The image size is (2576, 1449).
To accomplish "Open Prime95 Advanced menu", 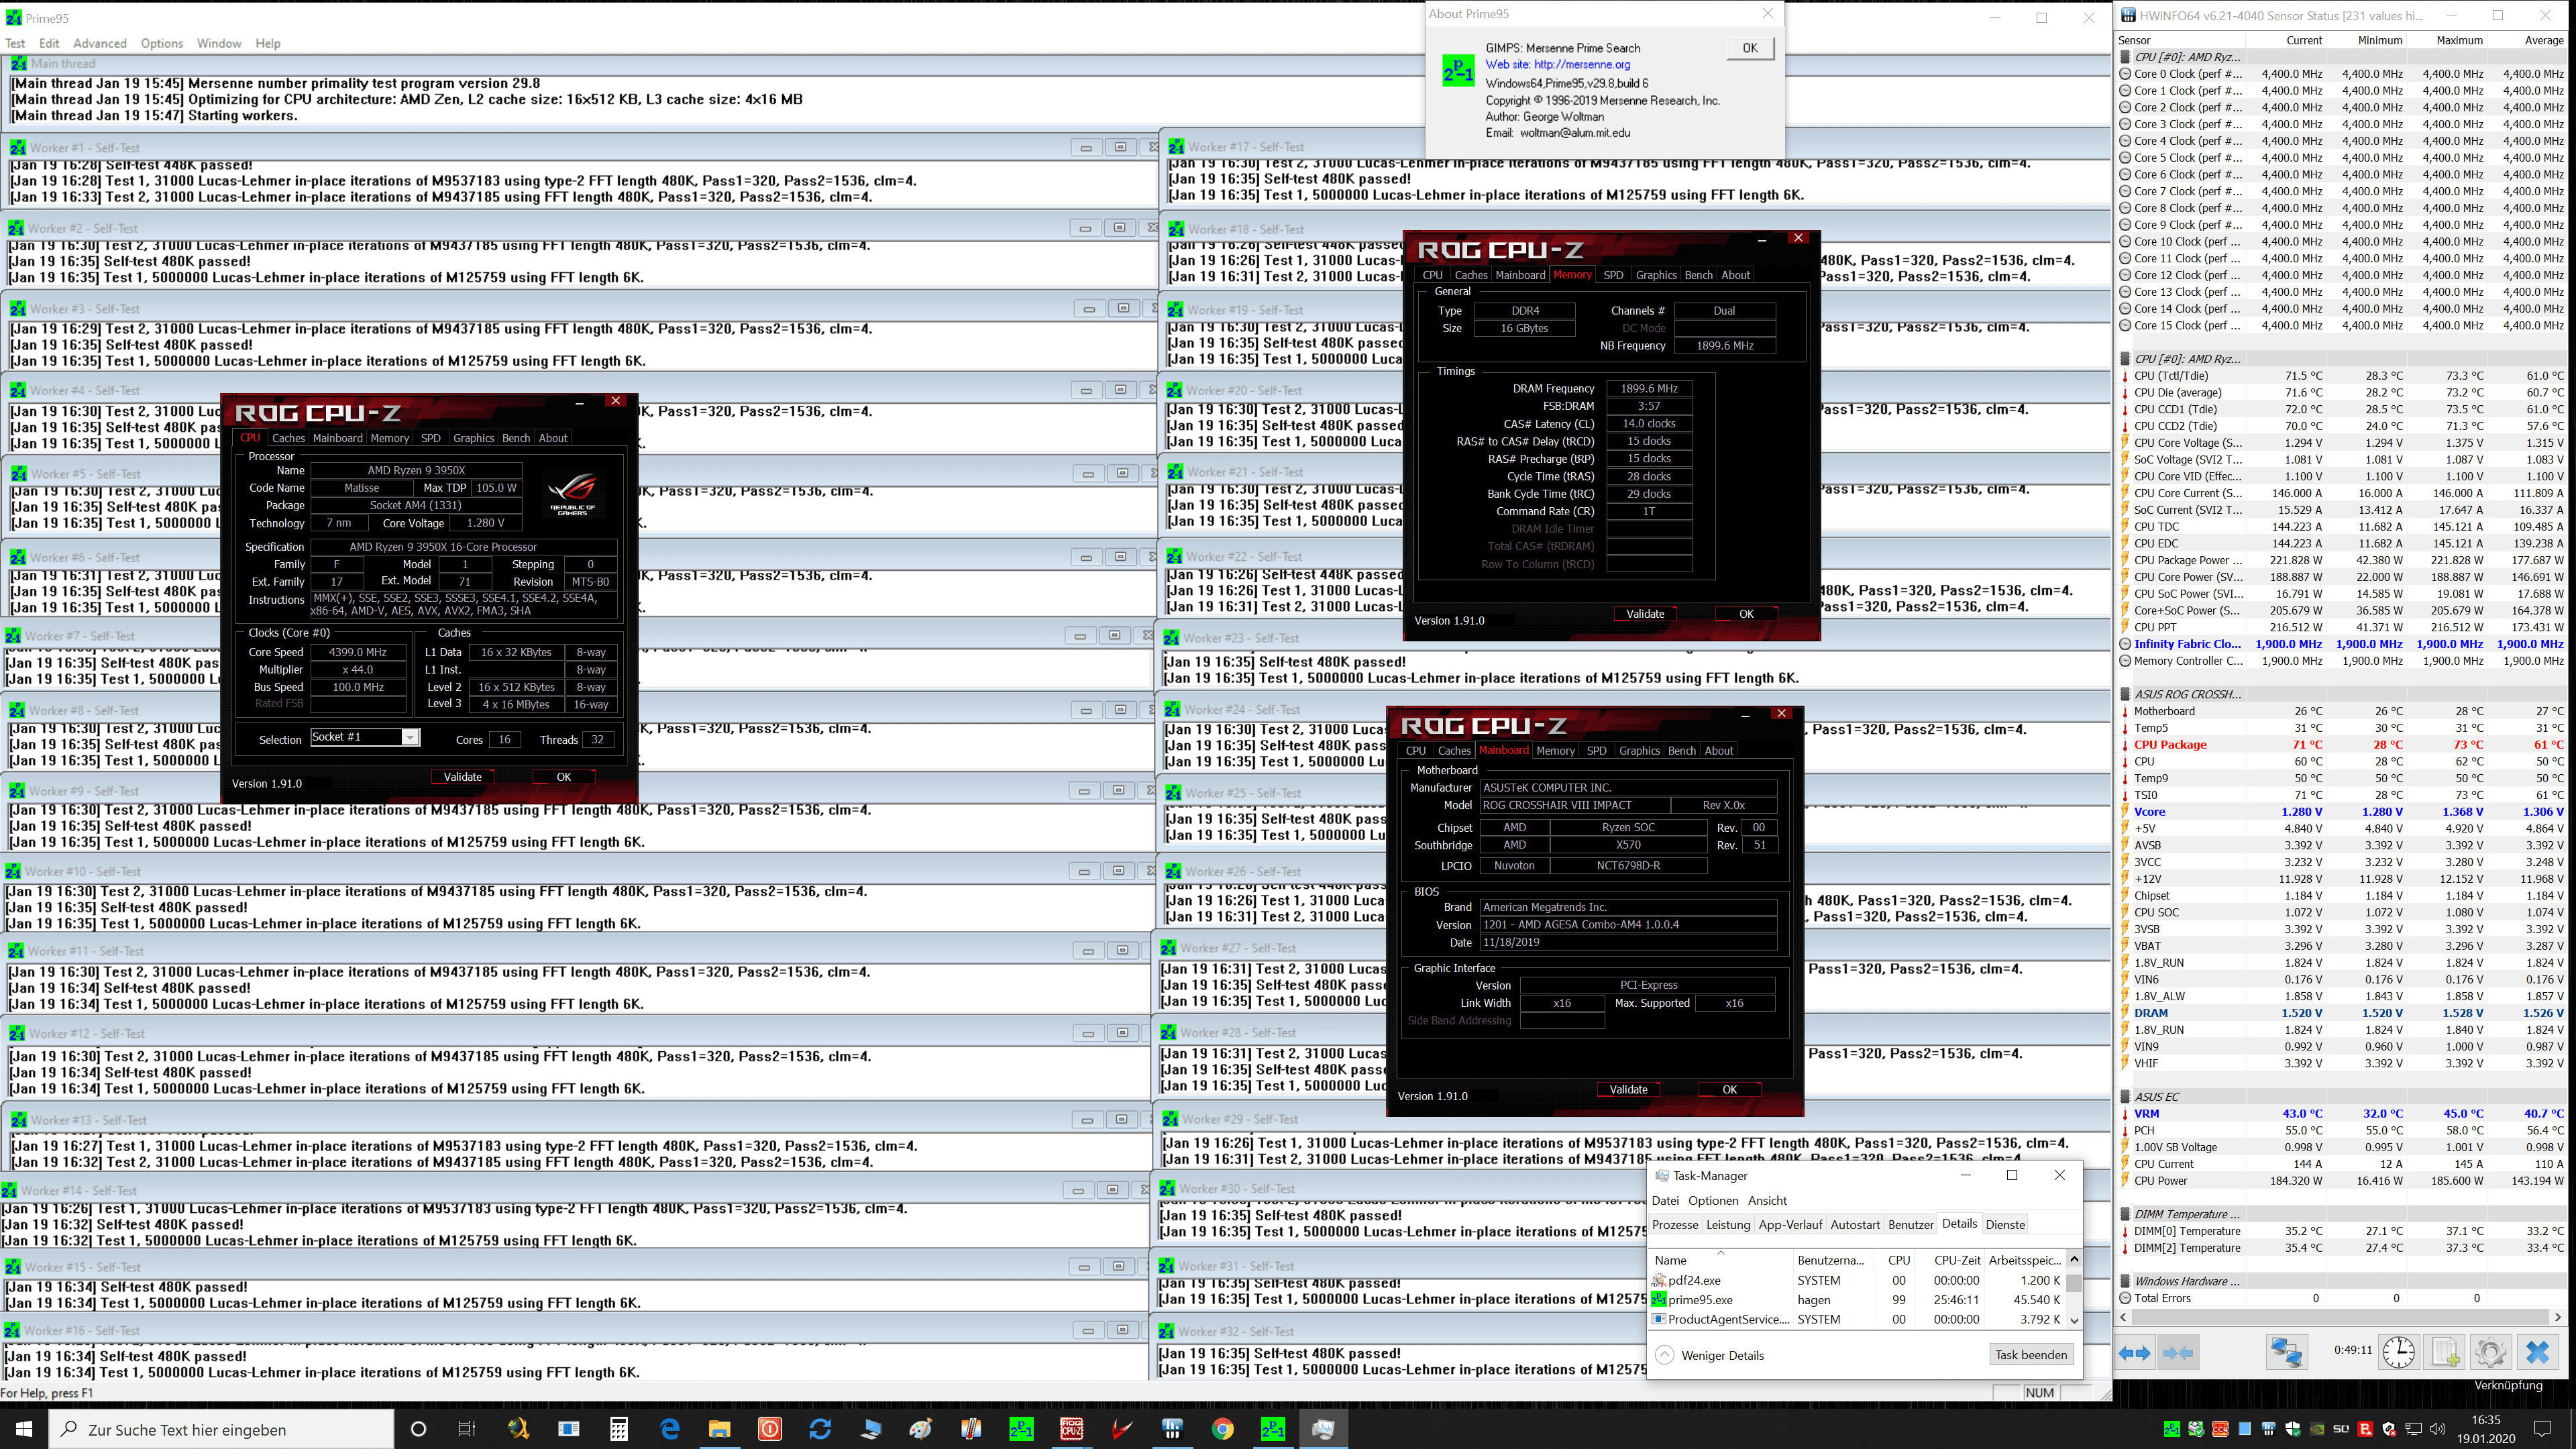I will [x=99, y=43].
